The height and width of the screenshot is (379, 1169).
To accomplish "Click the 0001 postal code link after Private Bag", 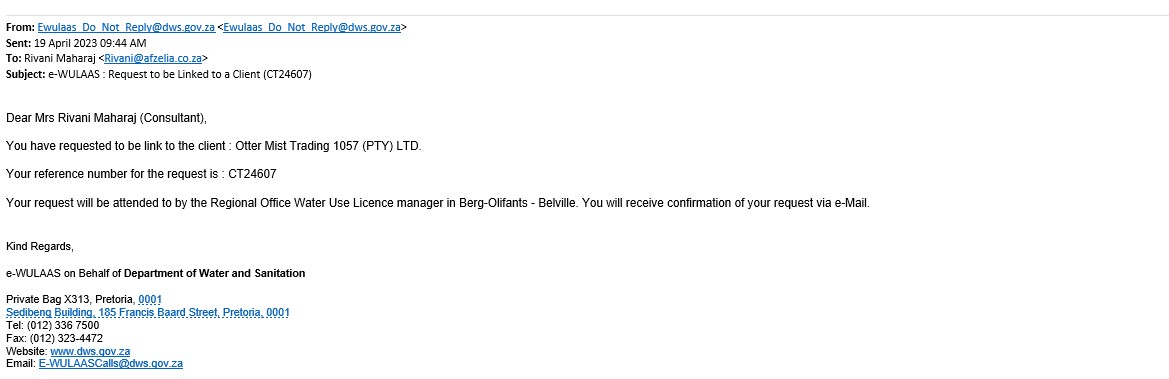I will (150, 299).
